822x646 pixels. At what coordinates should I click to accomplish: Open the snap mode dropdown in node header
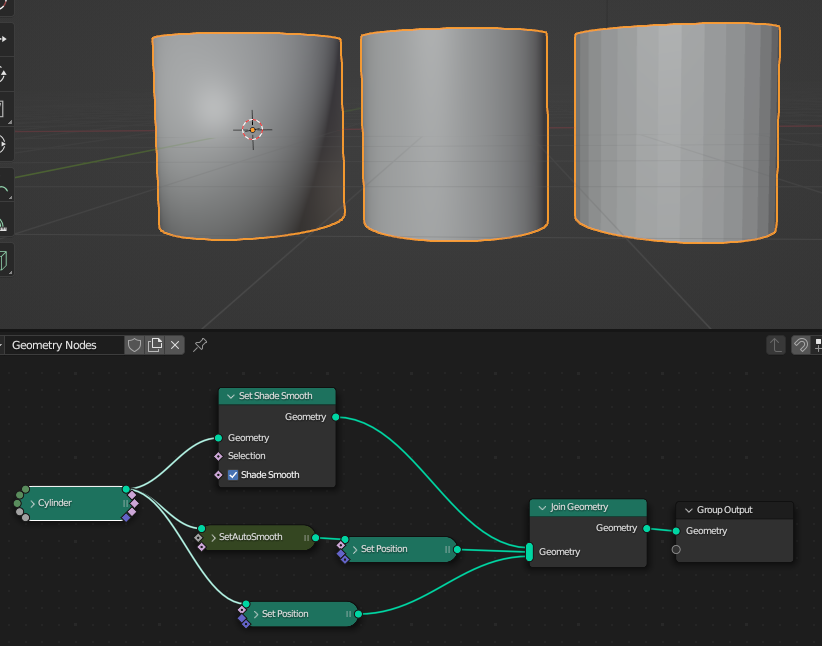pyautogui.click(x=818, y=344)
